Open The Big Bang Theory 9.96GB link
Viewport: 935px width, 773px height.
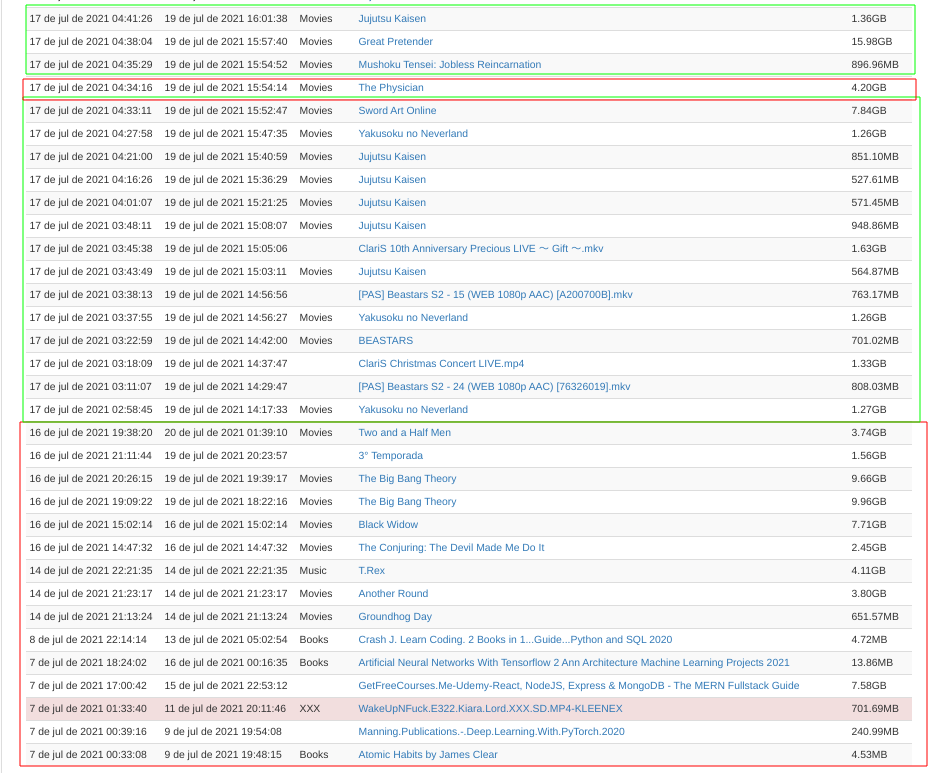pos(407,502)
